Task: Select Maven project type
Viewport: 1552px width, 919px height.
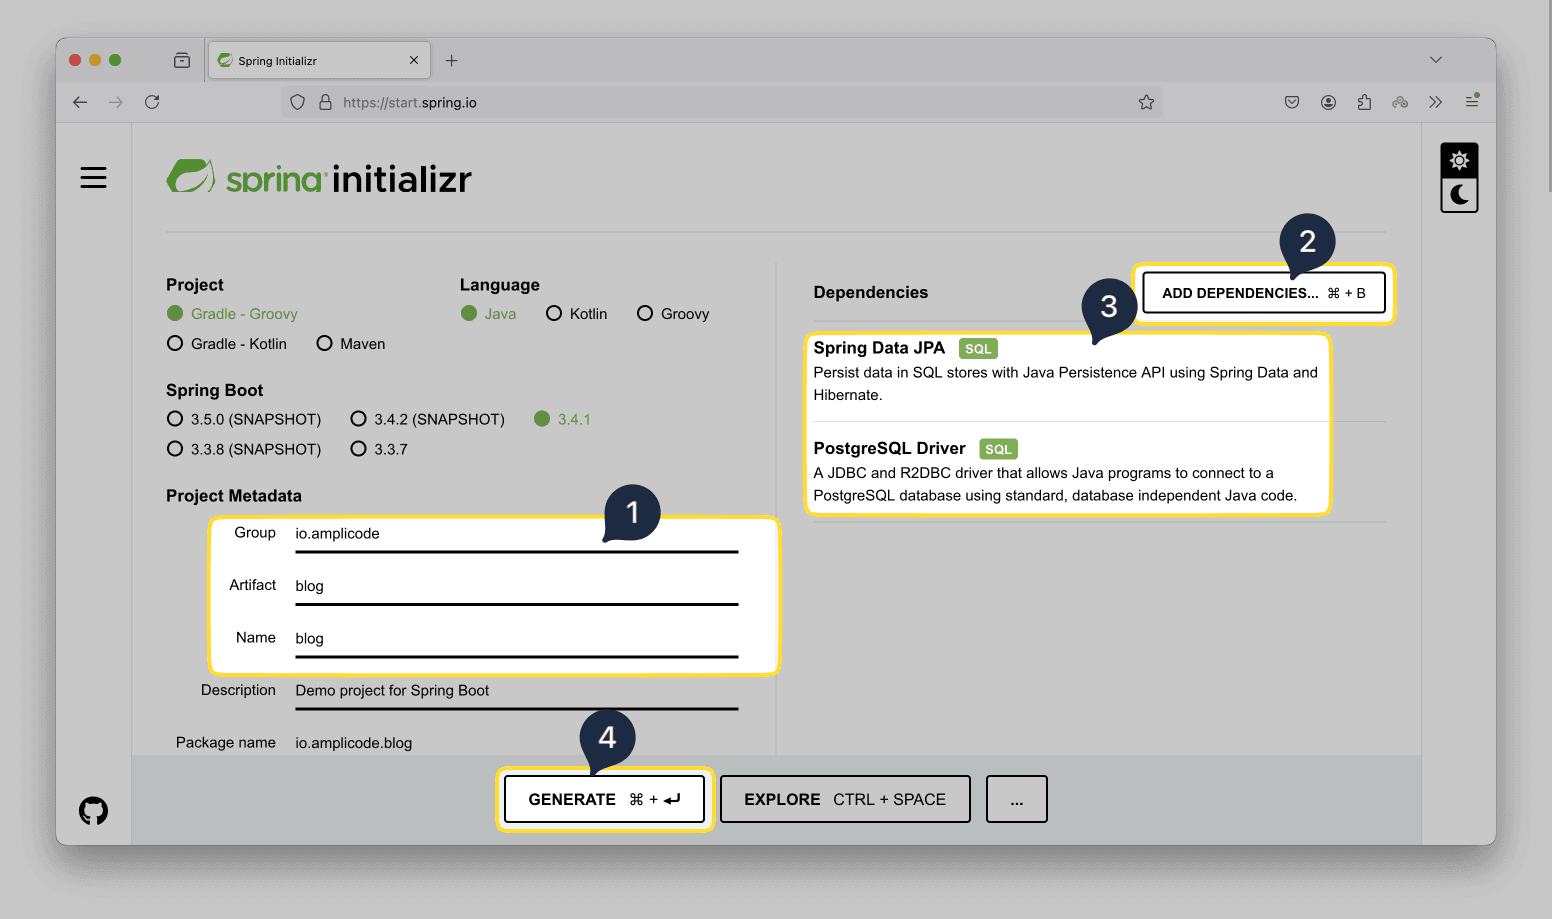Action: coord(351,344)
